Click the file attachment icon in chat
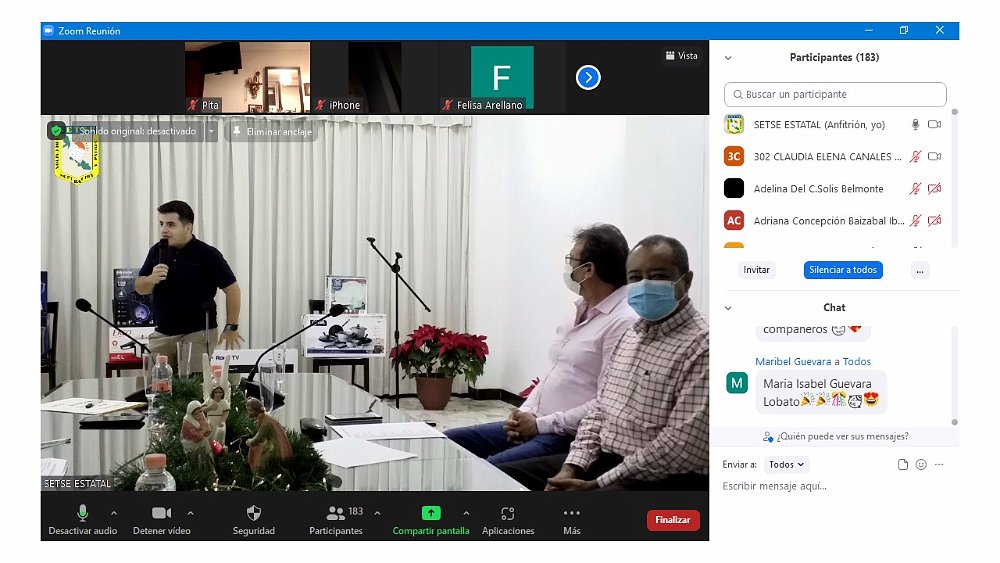This screenshot has height=563, width=1000. 903,465
